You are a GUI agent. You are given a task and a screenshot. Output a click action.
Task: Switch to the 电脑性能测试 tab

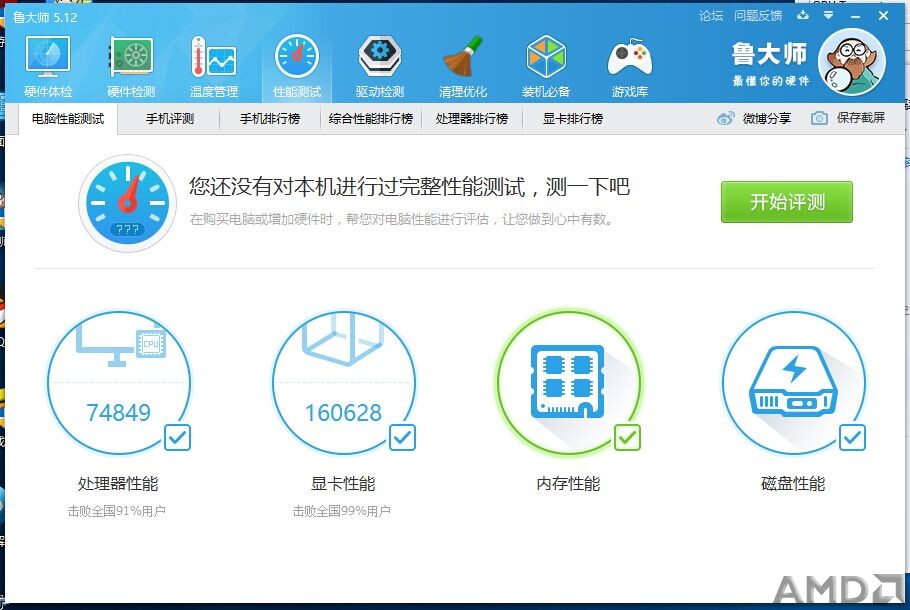coord(68,119)
